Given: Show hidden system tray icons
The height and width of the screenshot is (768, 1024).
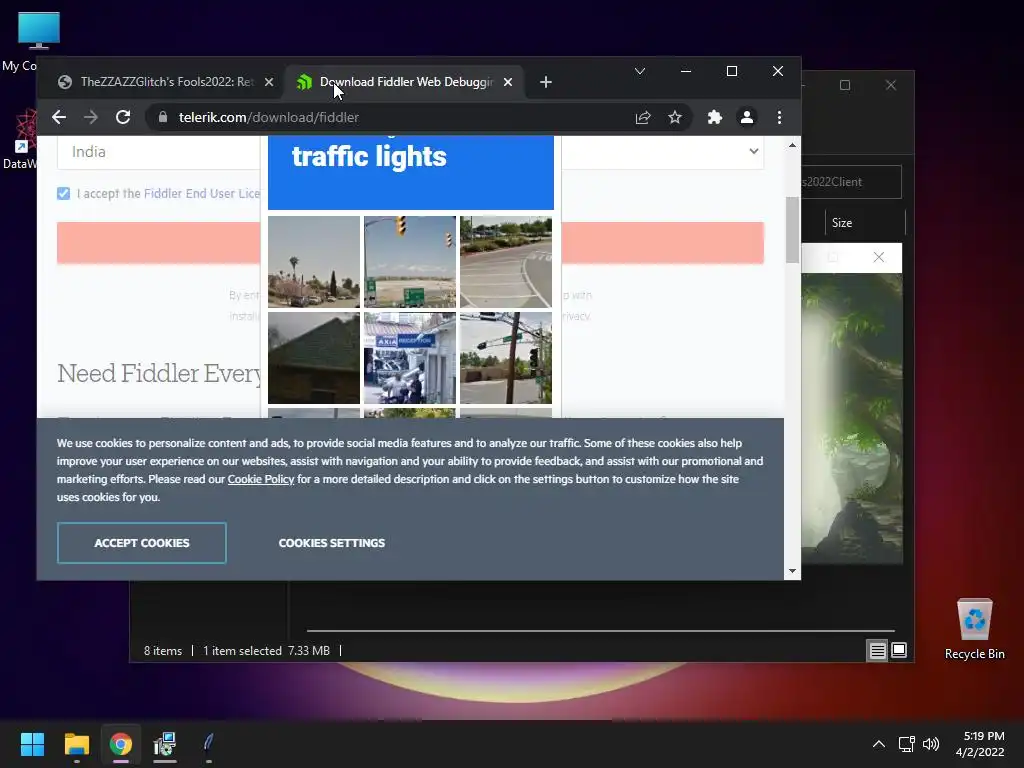Looking at the screenshot, I should [x=879, y=744].
